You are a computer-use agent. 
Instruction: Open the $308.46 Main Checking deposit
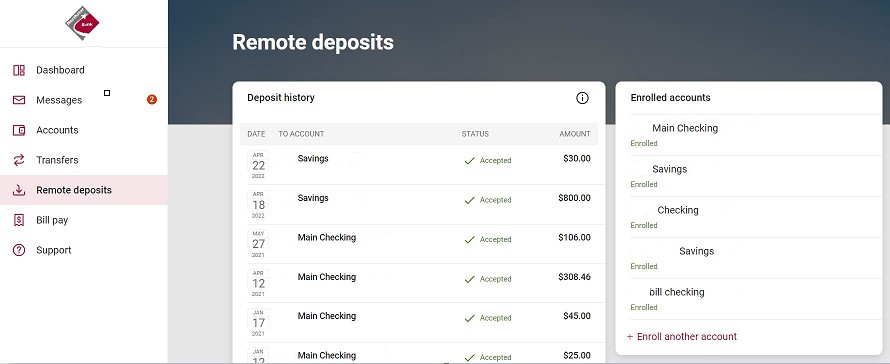coord(419,283)
